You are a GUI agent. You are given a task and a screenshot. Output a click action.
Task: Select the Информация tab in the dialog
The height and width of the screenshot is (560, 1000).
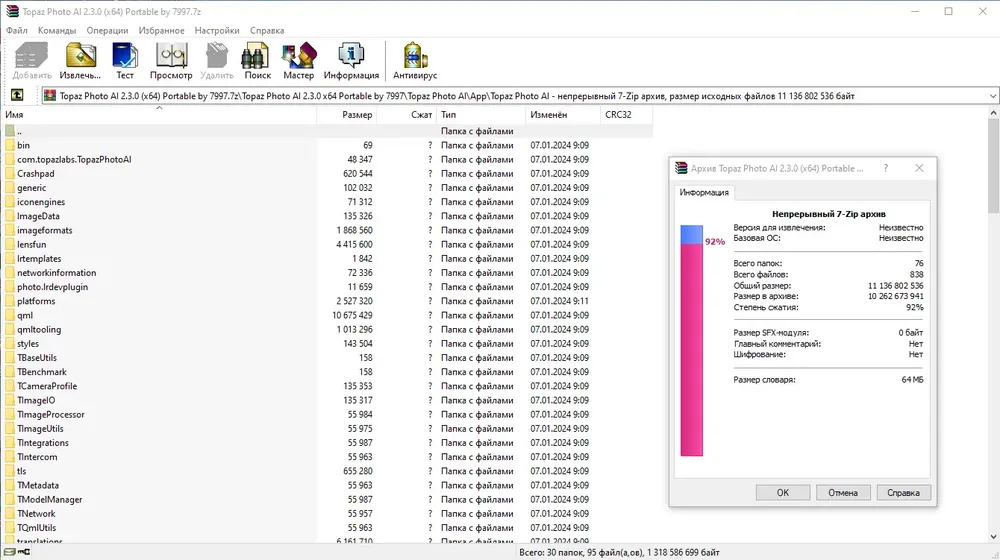click(x=704, y=192)
